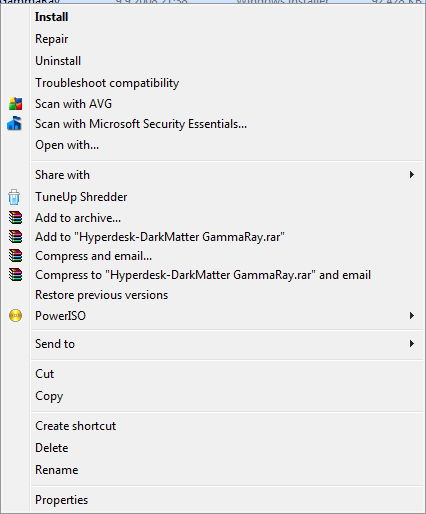Screen dimensions: 426x514
Task: Open the PowerISO menu entry
Action: [60, 316]
